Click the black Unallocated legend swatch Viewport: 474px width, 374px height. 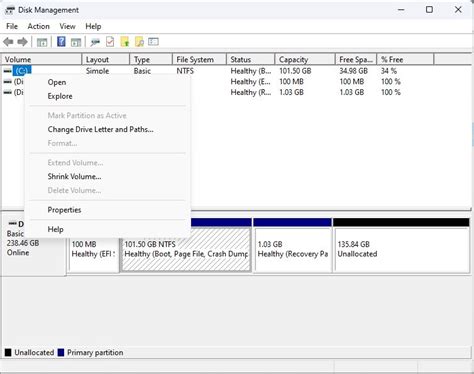[x=8, y=353]
